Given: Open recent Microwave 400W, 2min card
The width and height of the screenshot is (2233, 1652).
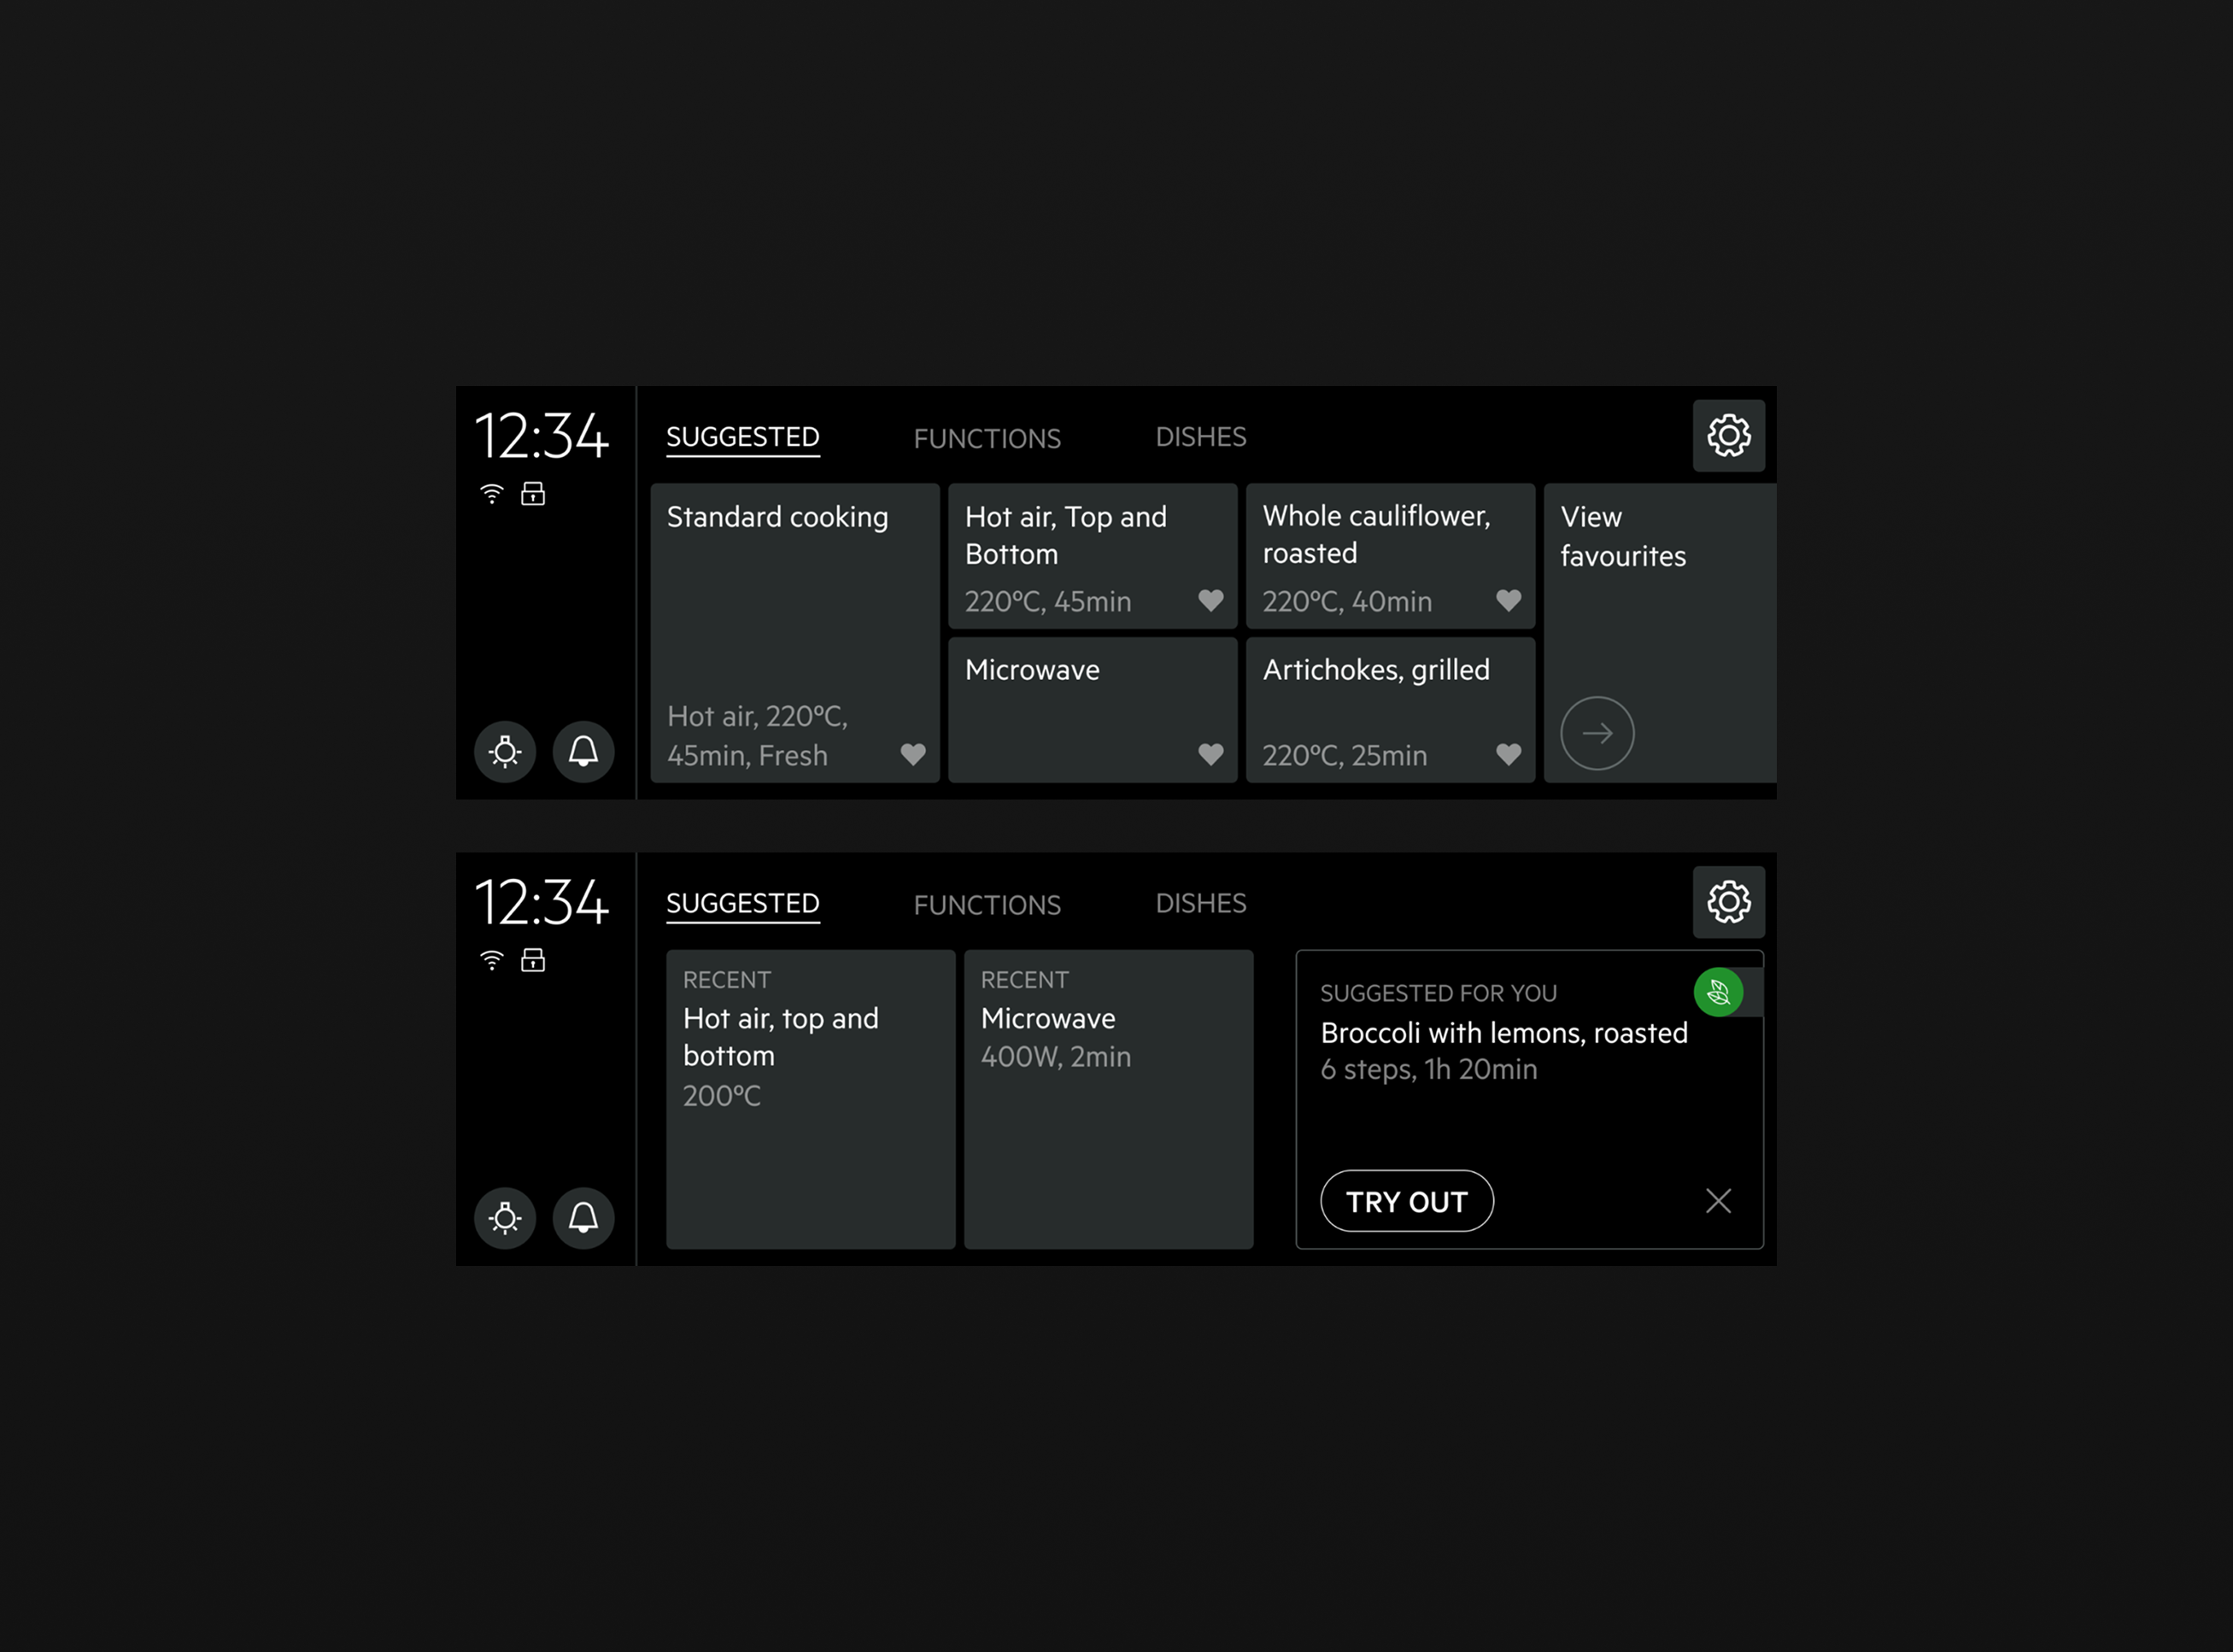Looking at the screenshot, I should (x=1109, y=1099).
